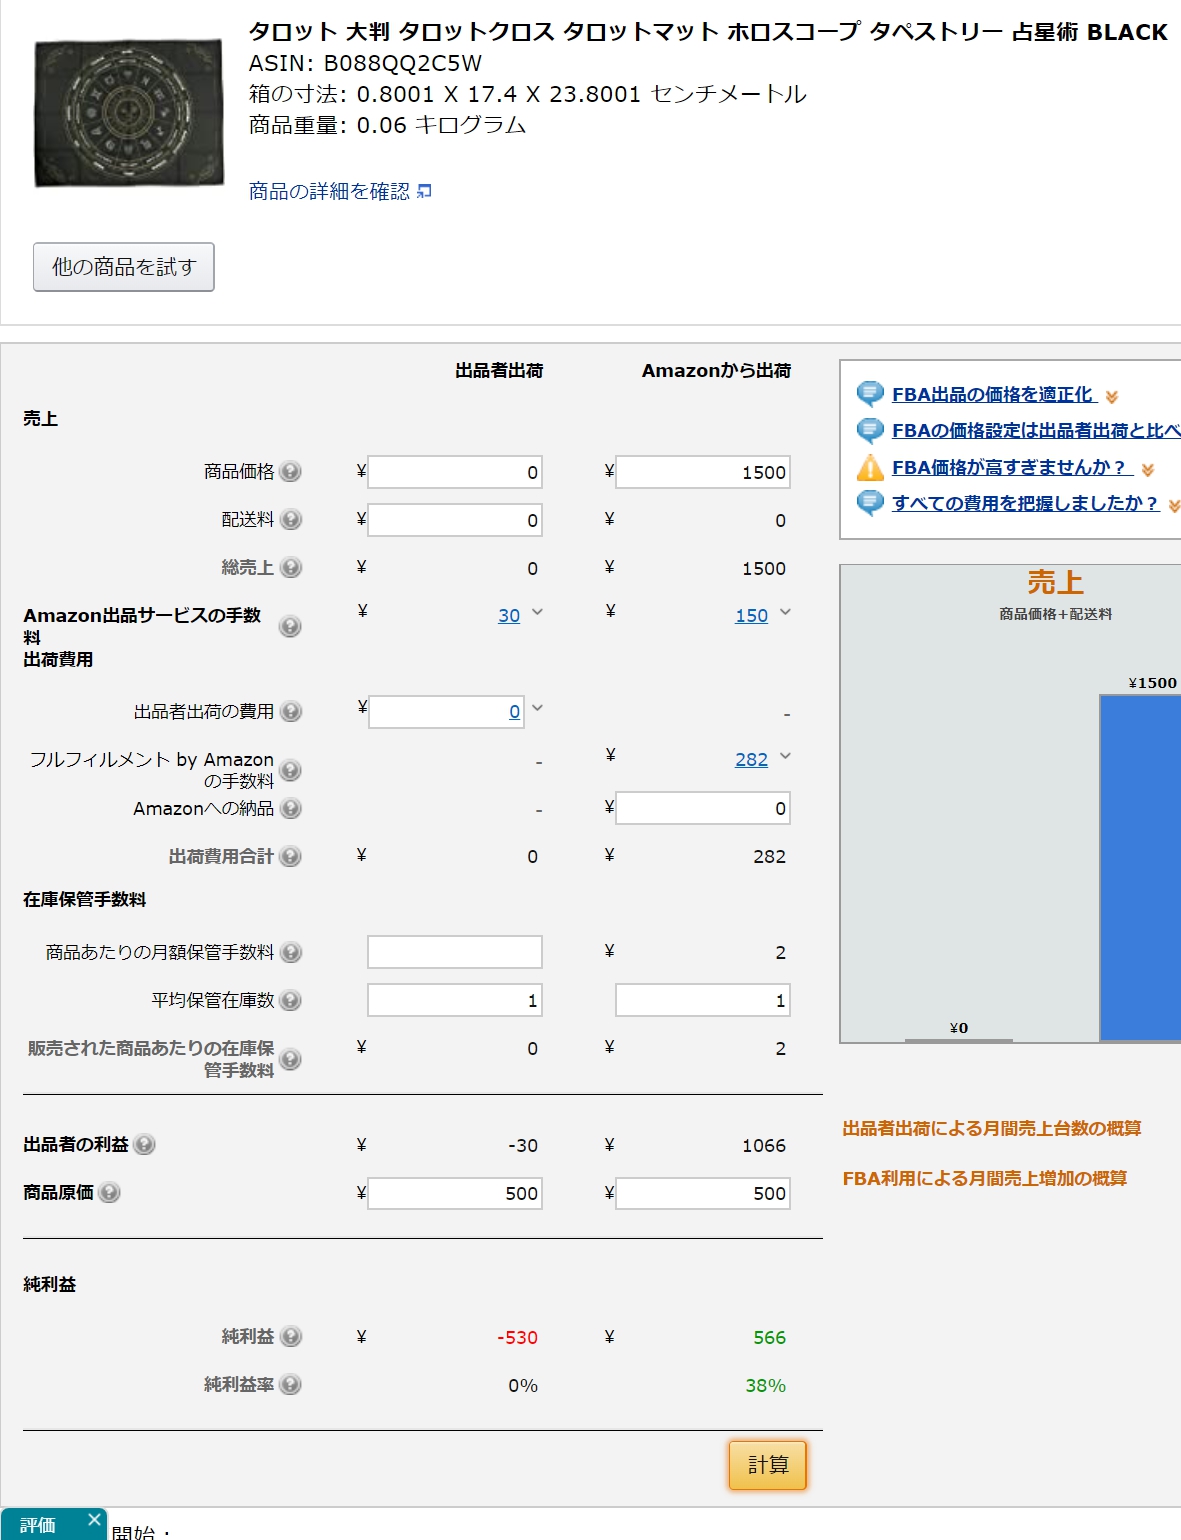The height and width of the screenshot is (1540, 1181).
Task: Click speech bubble icon for FBAの価格設定は出品者出荷と比べ
Action: 870,430
